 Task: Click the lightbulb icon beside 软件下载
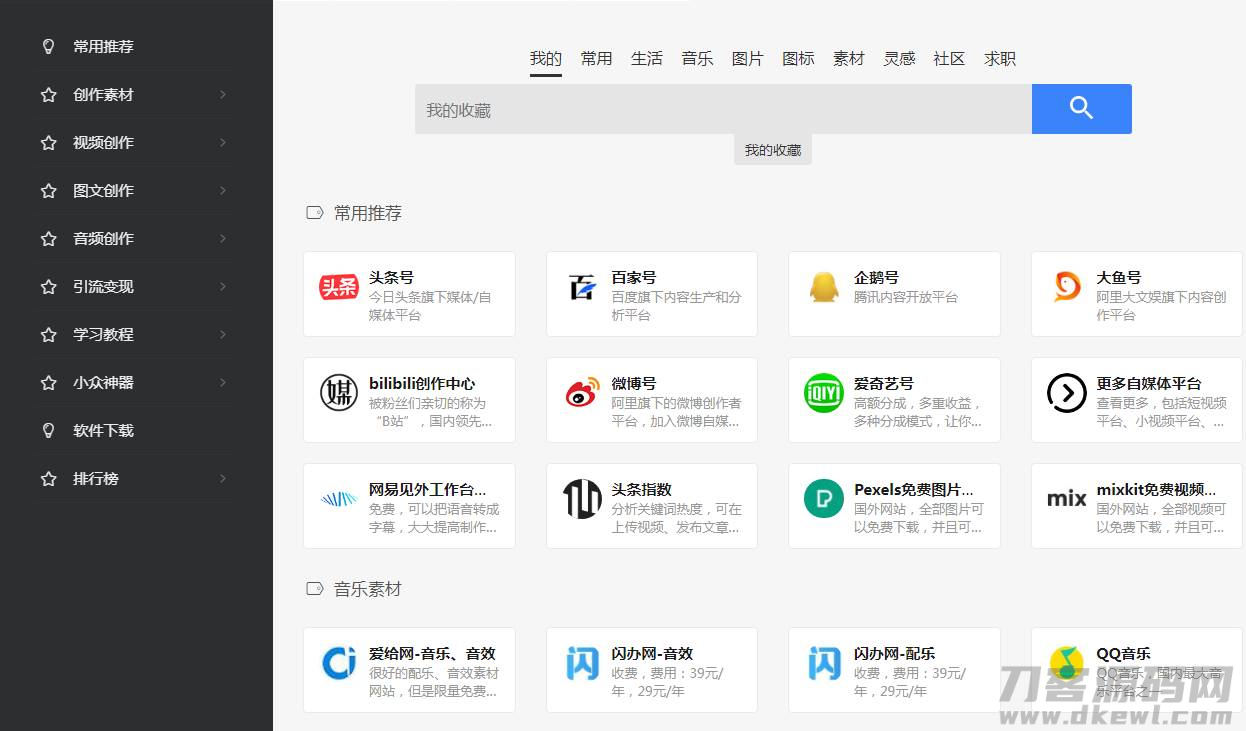point(48,430)
